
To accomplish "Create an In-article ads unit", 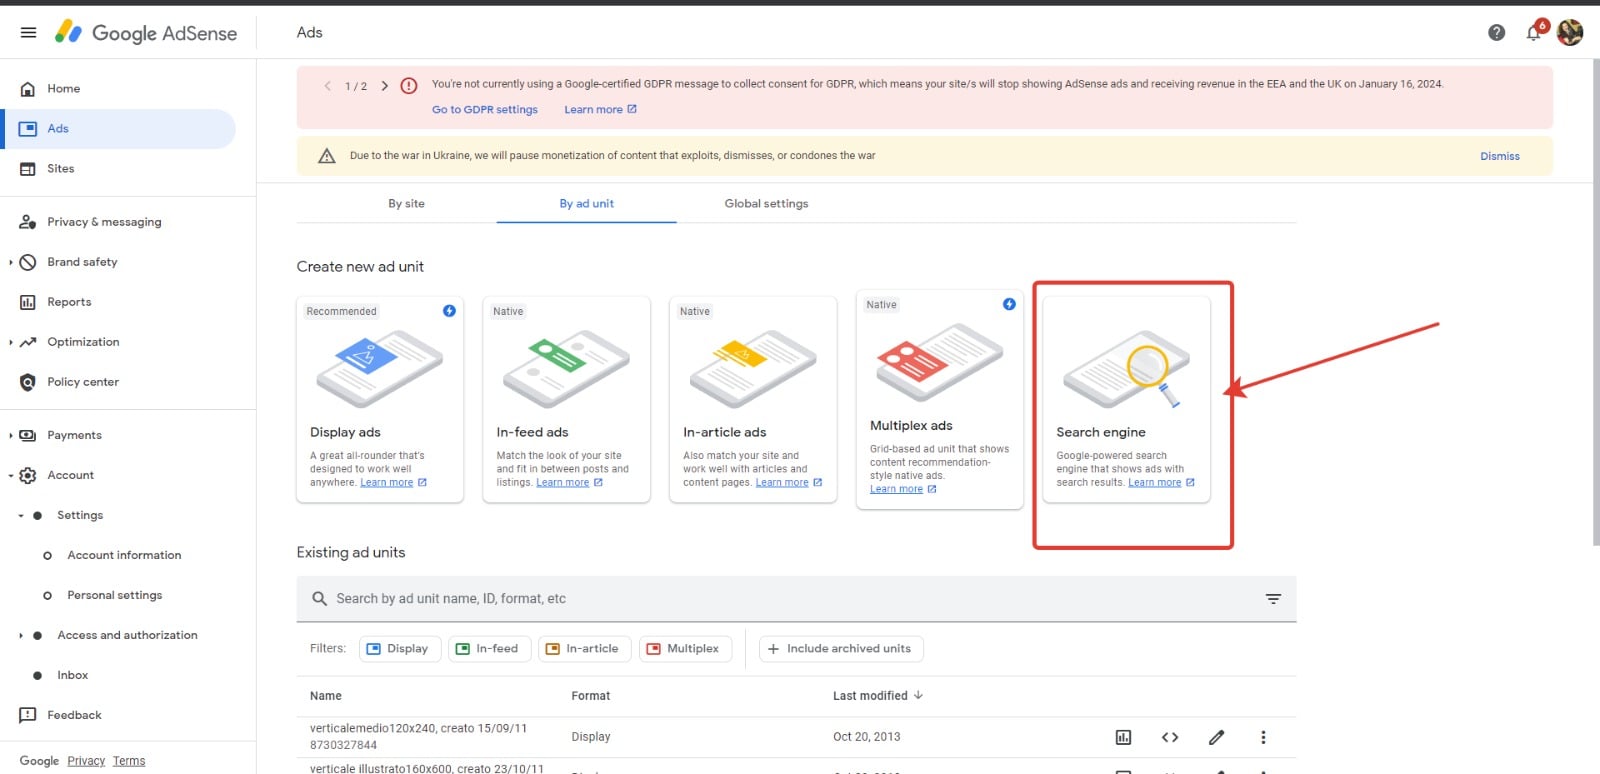I will point(753,399).
